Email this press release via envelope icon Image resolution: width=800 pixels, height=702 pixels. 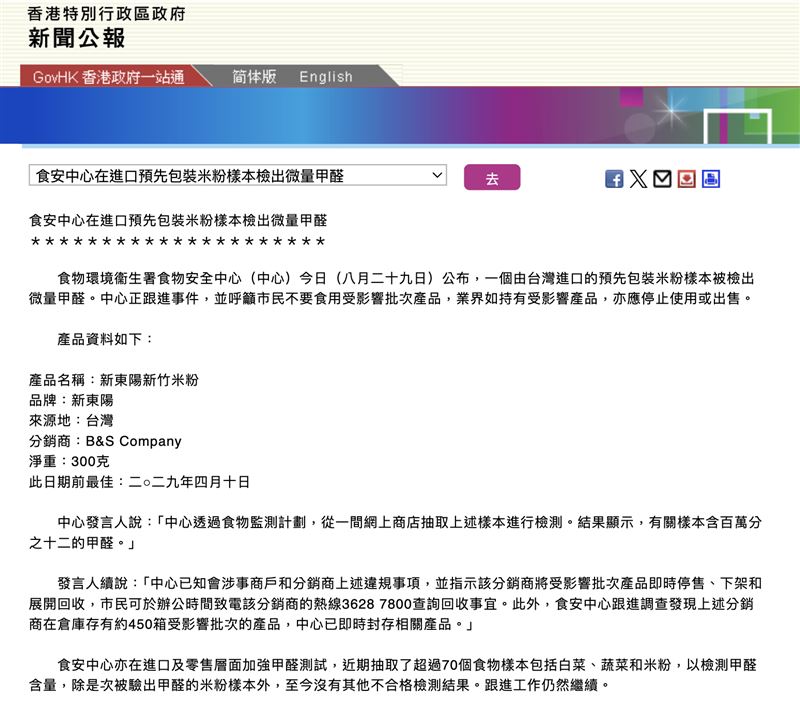(x=662, y=179)
